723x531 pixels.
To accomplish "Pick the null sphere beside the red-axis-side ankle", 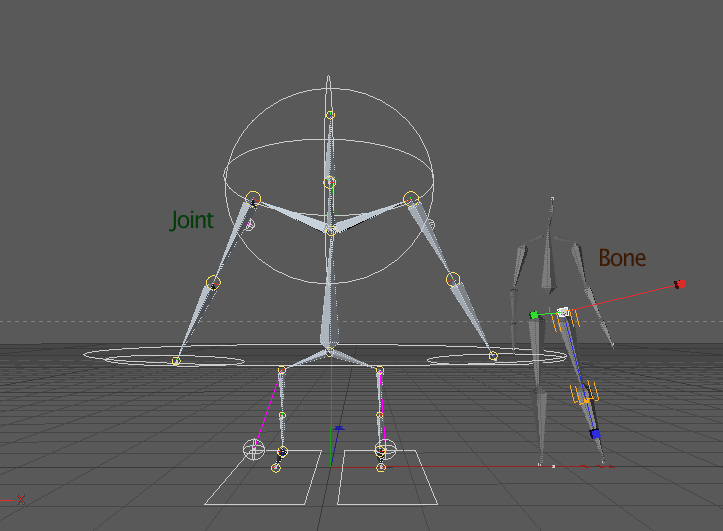I will point(386,448).
